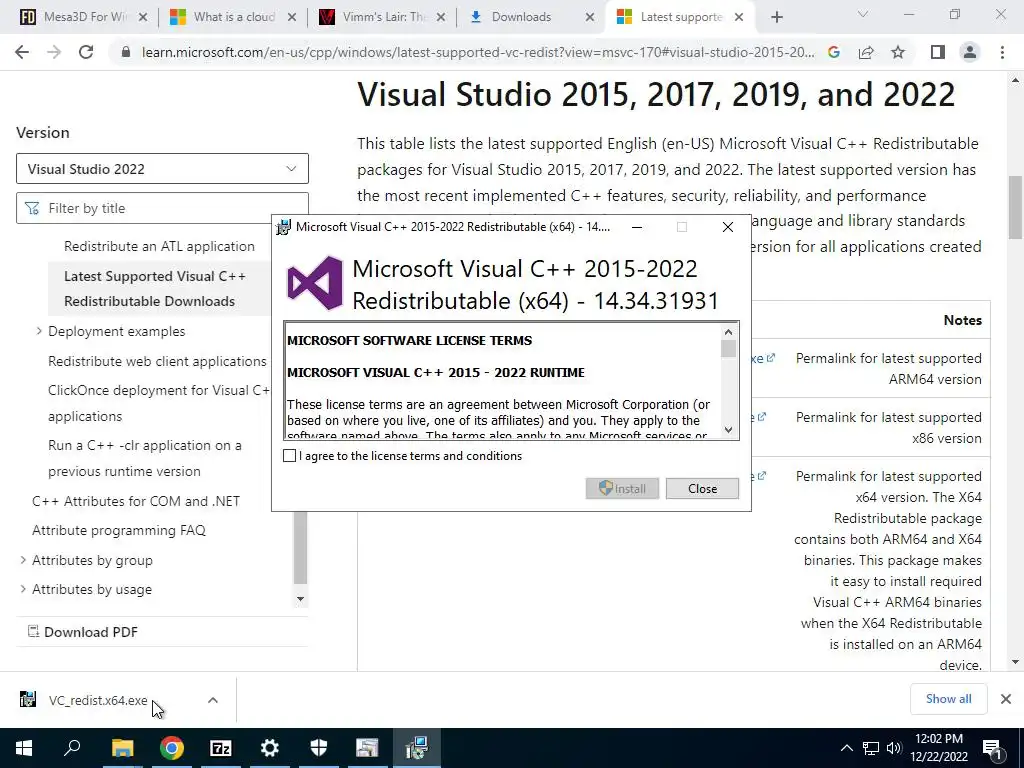
Task: Open Attribute programming FAQ
Action: (x=119, y=530)
